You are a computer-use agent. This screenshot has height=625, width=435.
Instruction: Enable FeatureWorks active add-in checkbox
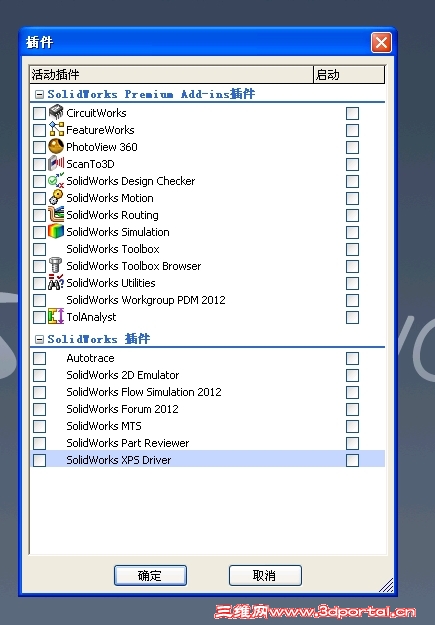point(39,130)
